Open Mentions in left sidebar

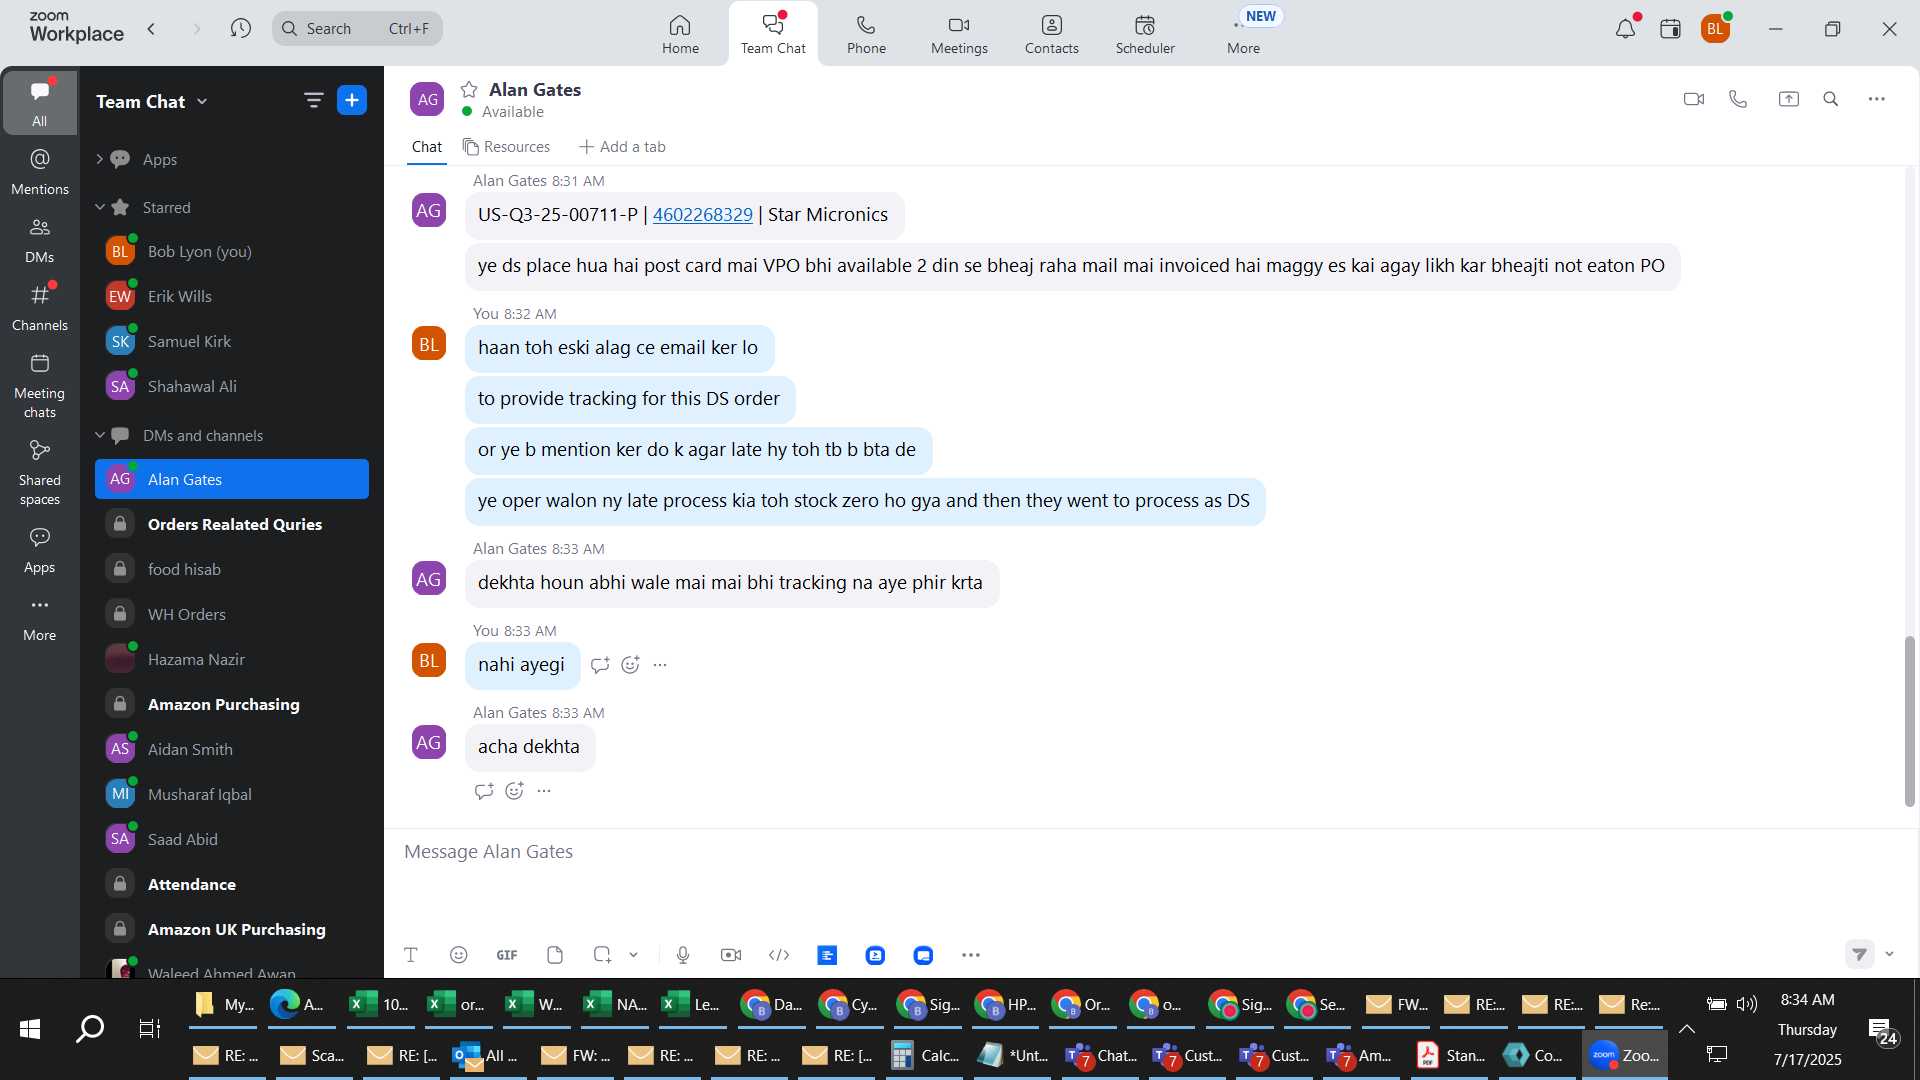(39, 171)
